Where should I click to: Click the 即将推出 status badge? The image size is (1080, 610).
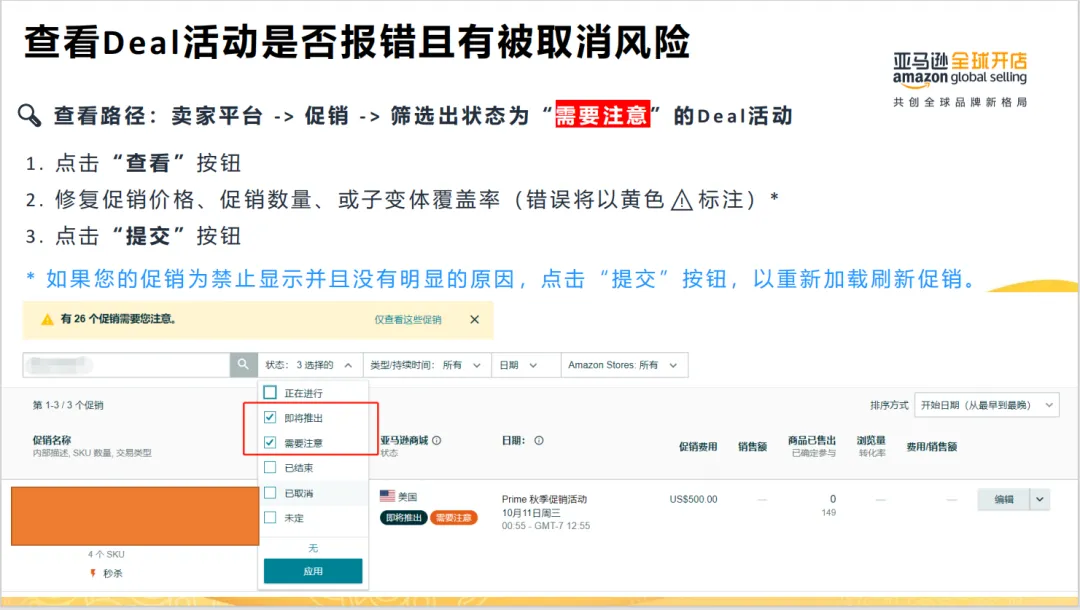pos(404,517)
